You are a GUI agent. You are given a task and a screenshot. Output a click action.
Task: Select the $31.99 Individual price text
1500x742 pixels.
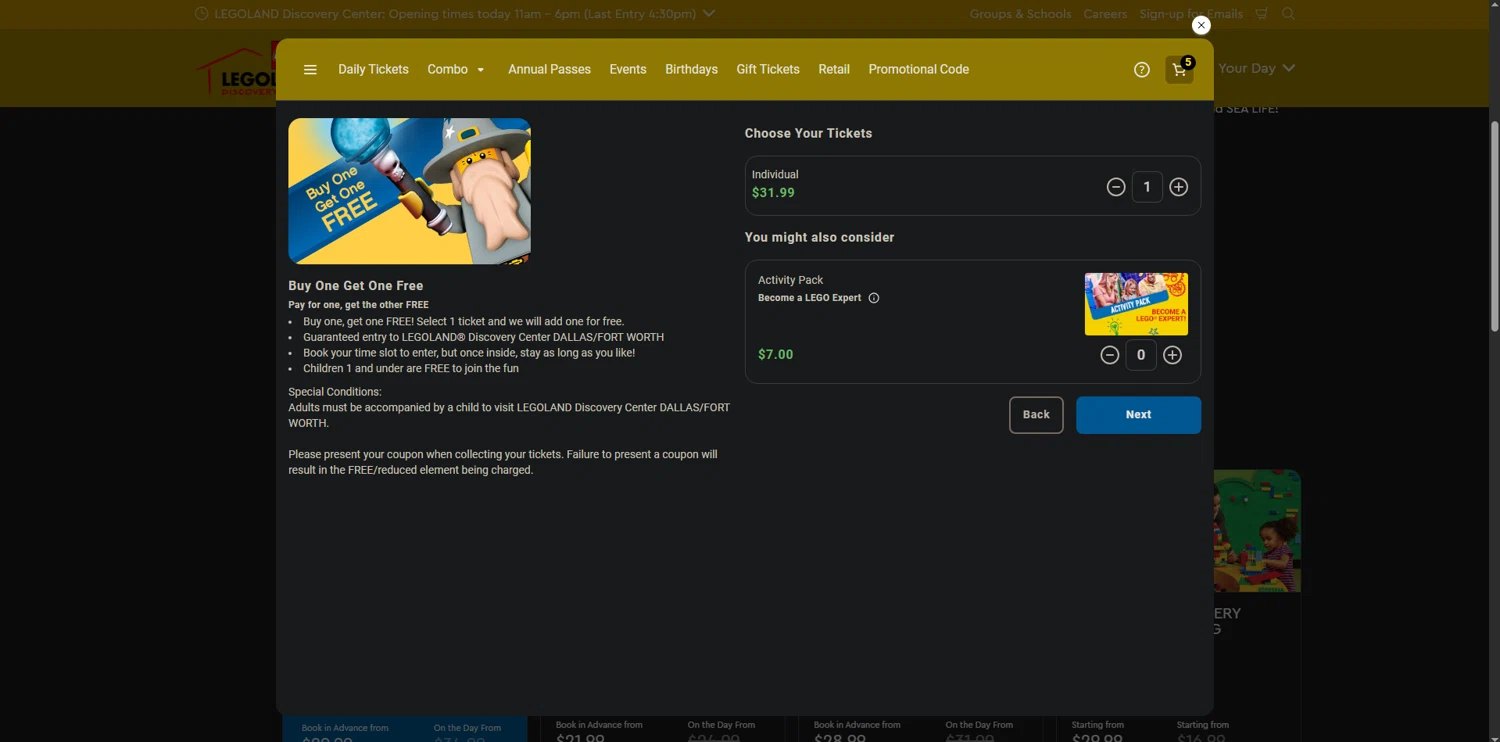[x=773, y=193]
